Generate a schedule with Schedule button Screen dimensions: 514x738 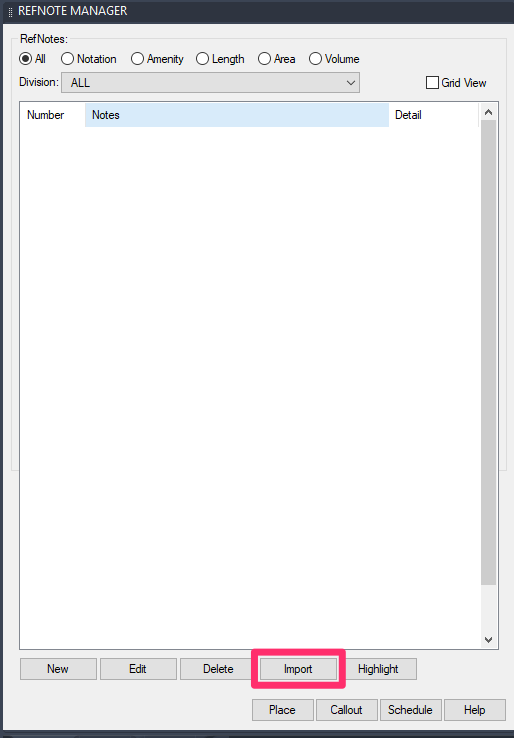[411, 710]
